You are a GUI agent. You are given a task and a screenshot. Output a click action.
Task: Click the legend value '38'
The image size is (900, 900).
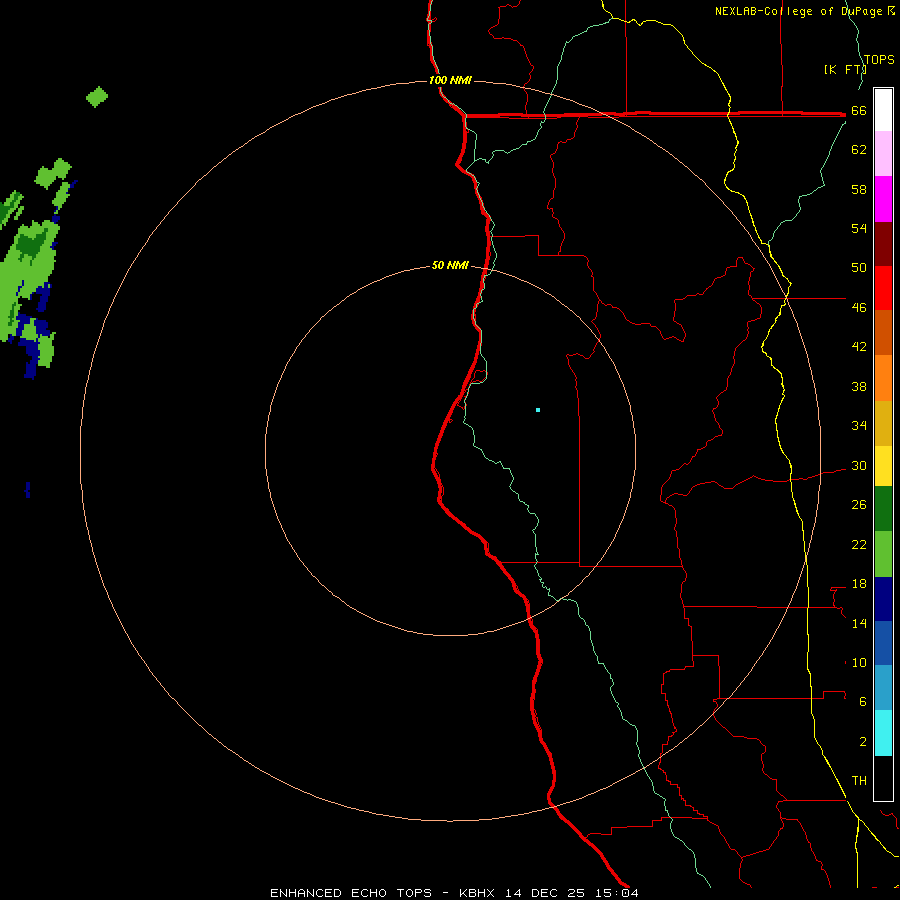click(x=859, y=386)
